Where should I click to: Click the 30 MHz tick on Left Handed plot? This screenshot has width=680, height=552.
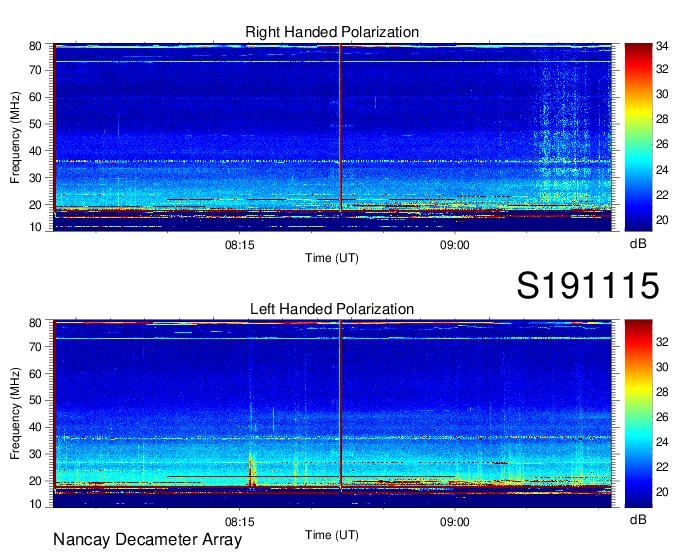pyautogui.click(x=35, y=454)
